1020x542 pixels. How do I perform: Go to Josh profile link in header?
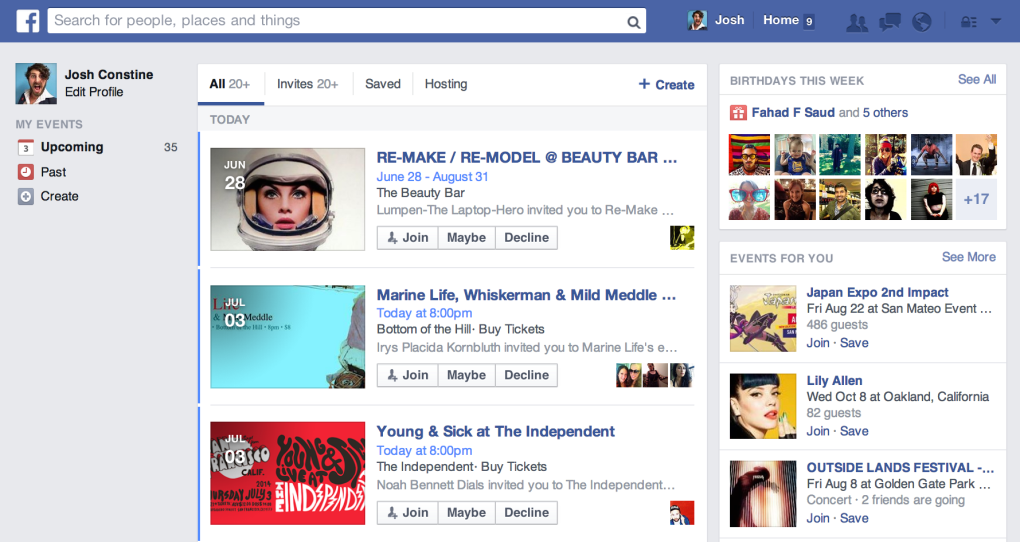pos(729,20)
